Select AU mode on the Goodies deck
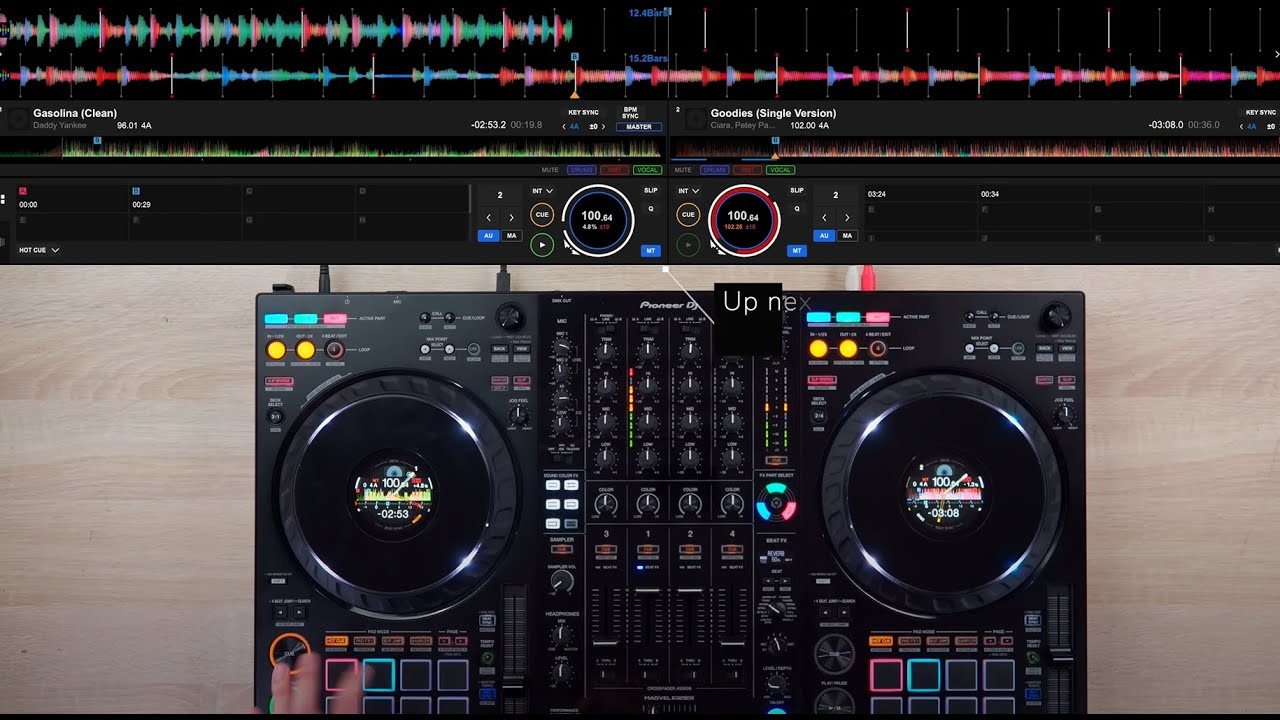This screenshot has width=1280, height=720. tap(825, 236)
